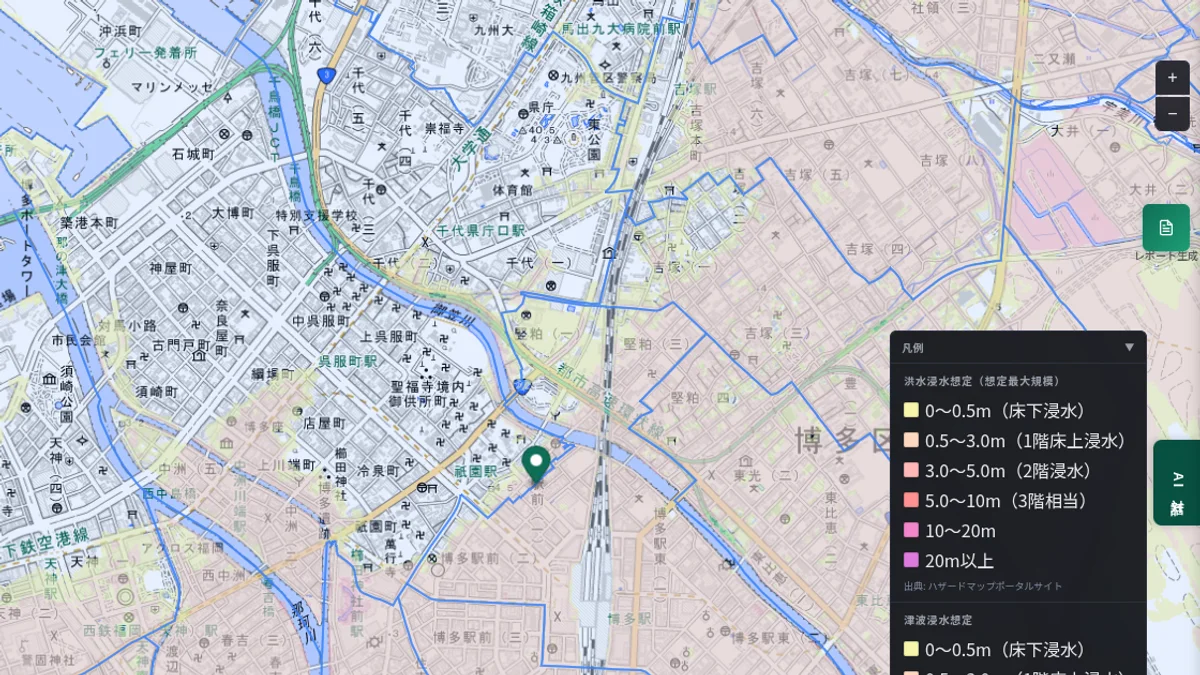Click the 千鳥橋JCT junction label
This screenshot has height=675, width=1200.
273,118
